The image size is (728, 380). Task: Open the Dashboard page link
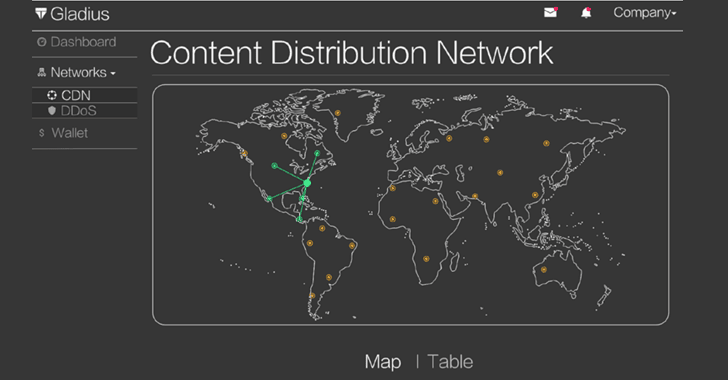click(x=83, y=42)
